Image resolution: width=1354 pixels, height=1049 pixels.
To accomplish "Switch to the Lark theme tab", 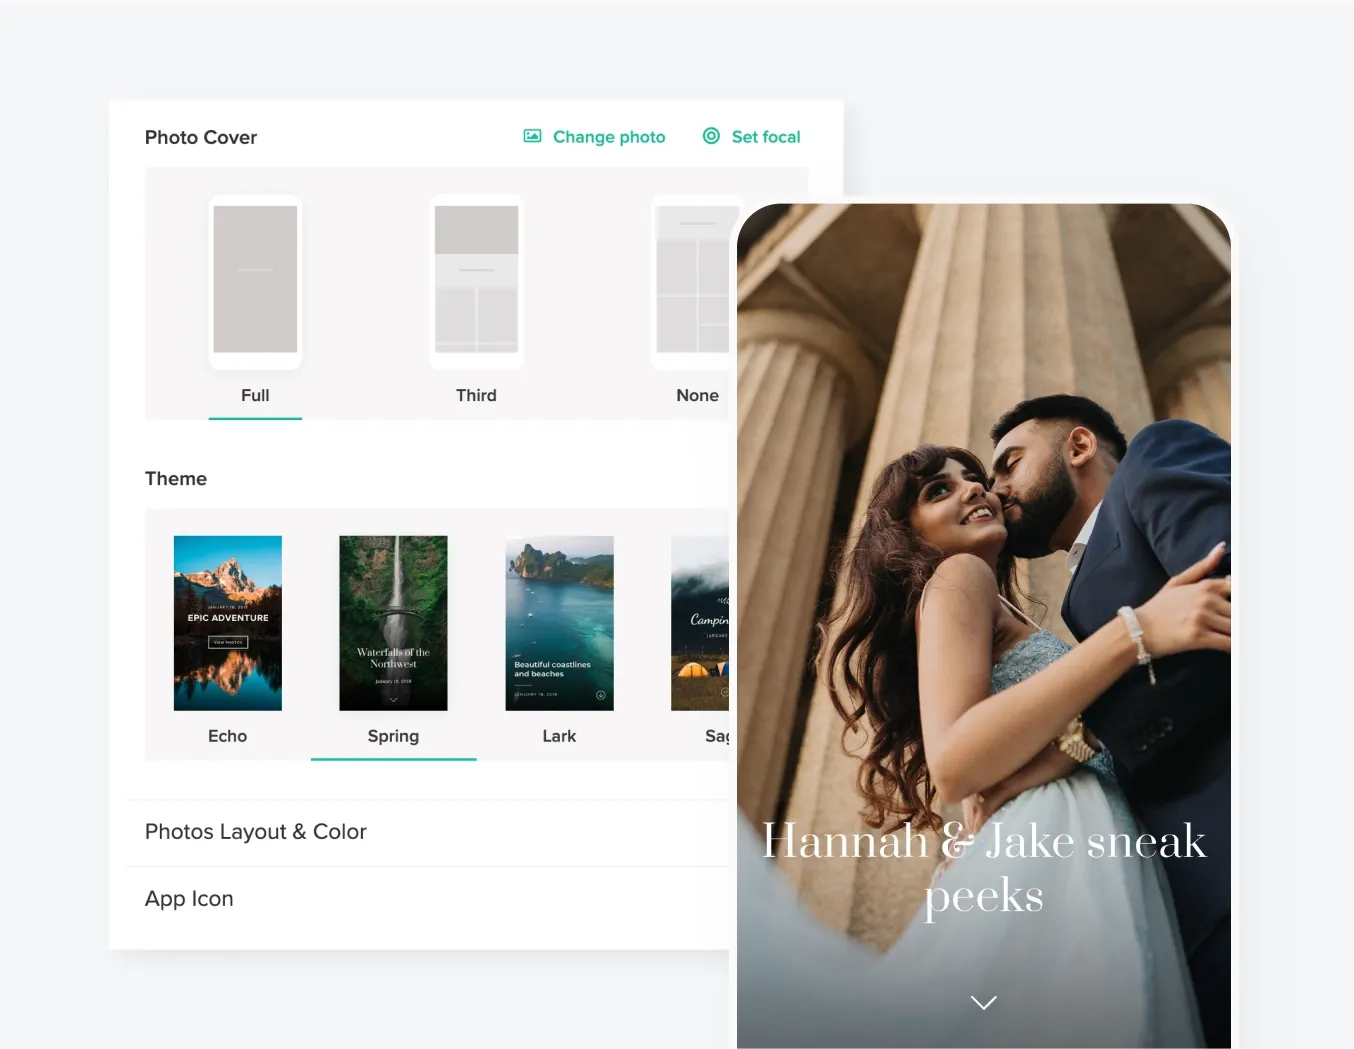I will [x=559, y=736].
